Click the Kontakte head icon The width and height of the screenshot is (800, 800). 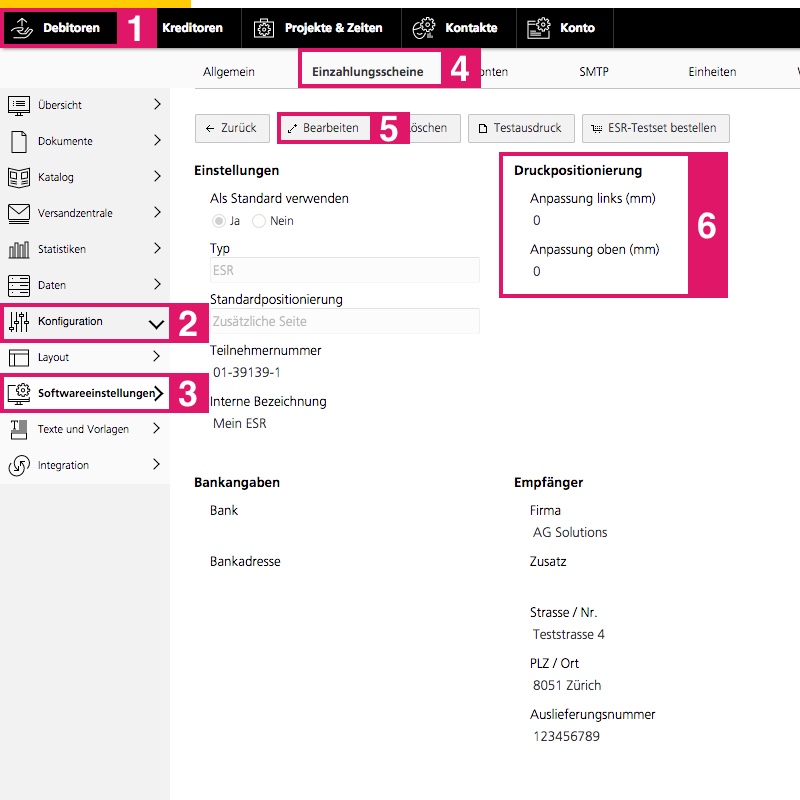[x=424, y=28]
